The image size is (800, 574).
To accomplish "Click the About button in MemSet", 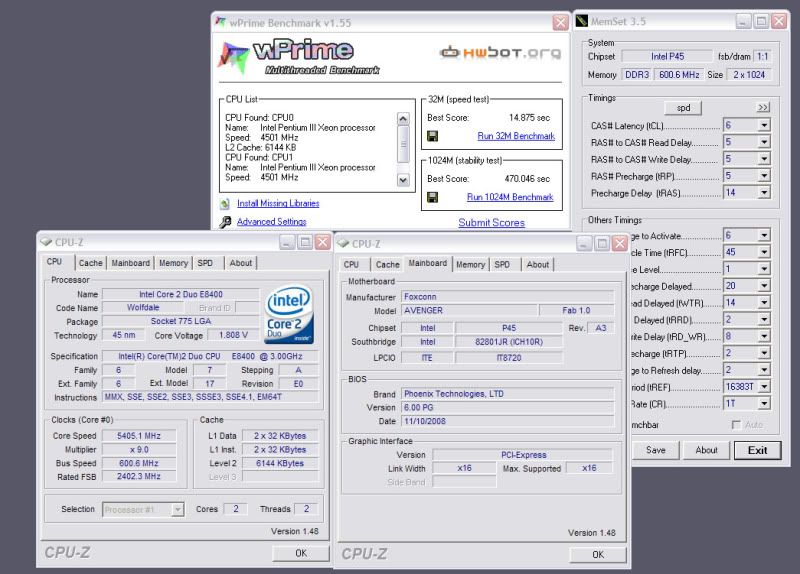I will coord(706,450).
